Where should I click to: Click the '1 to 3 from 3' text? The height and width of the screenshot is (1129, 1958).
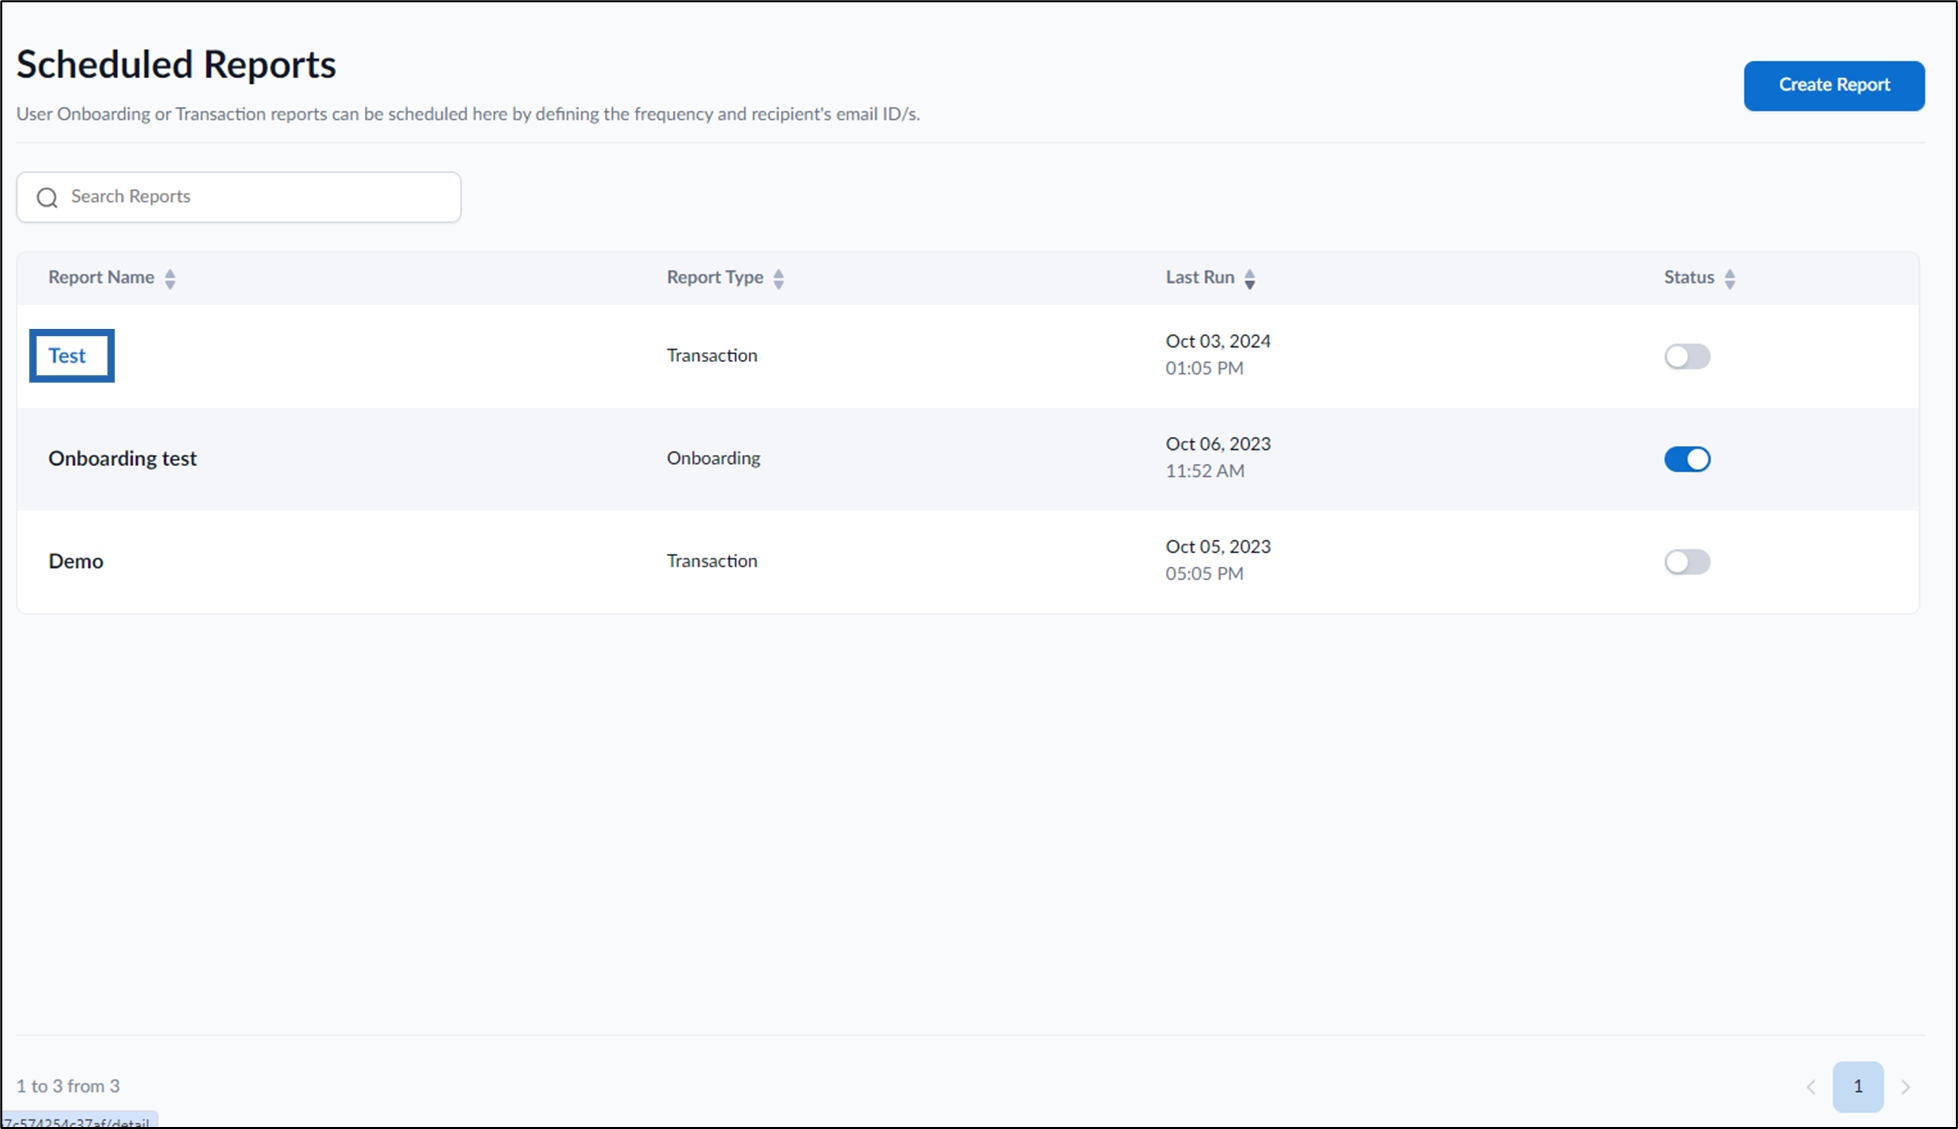pyautogui.click(x=68, y=1086)
